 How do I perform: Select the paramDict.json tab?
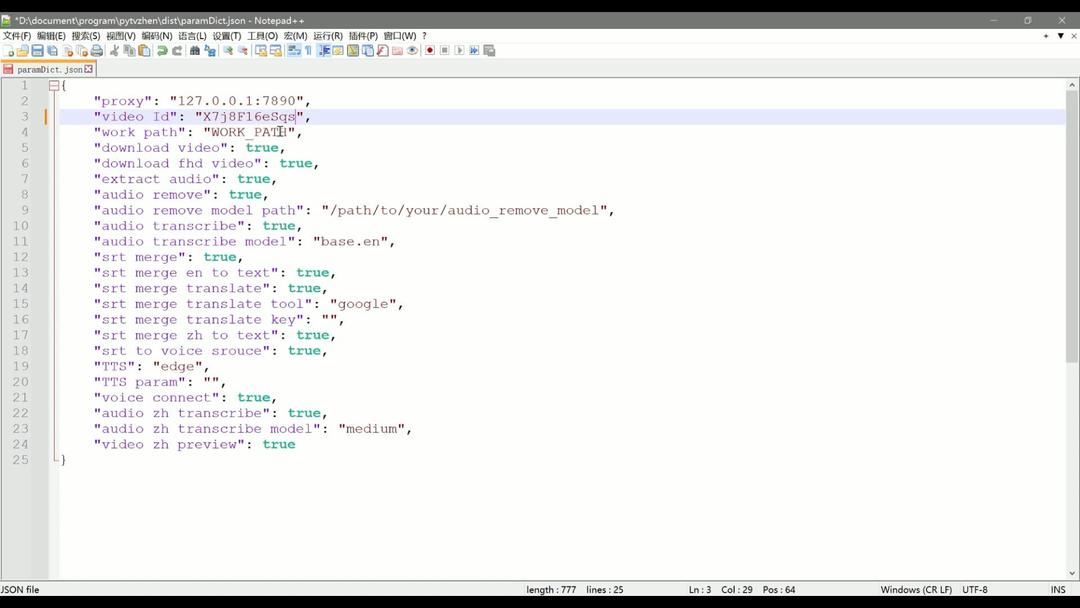pyautogui.click(x=49, y=70)
